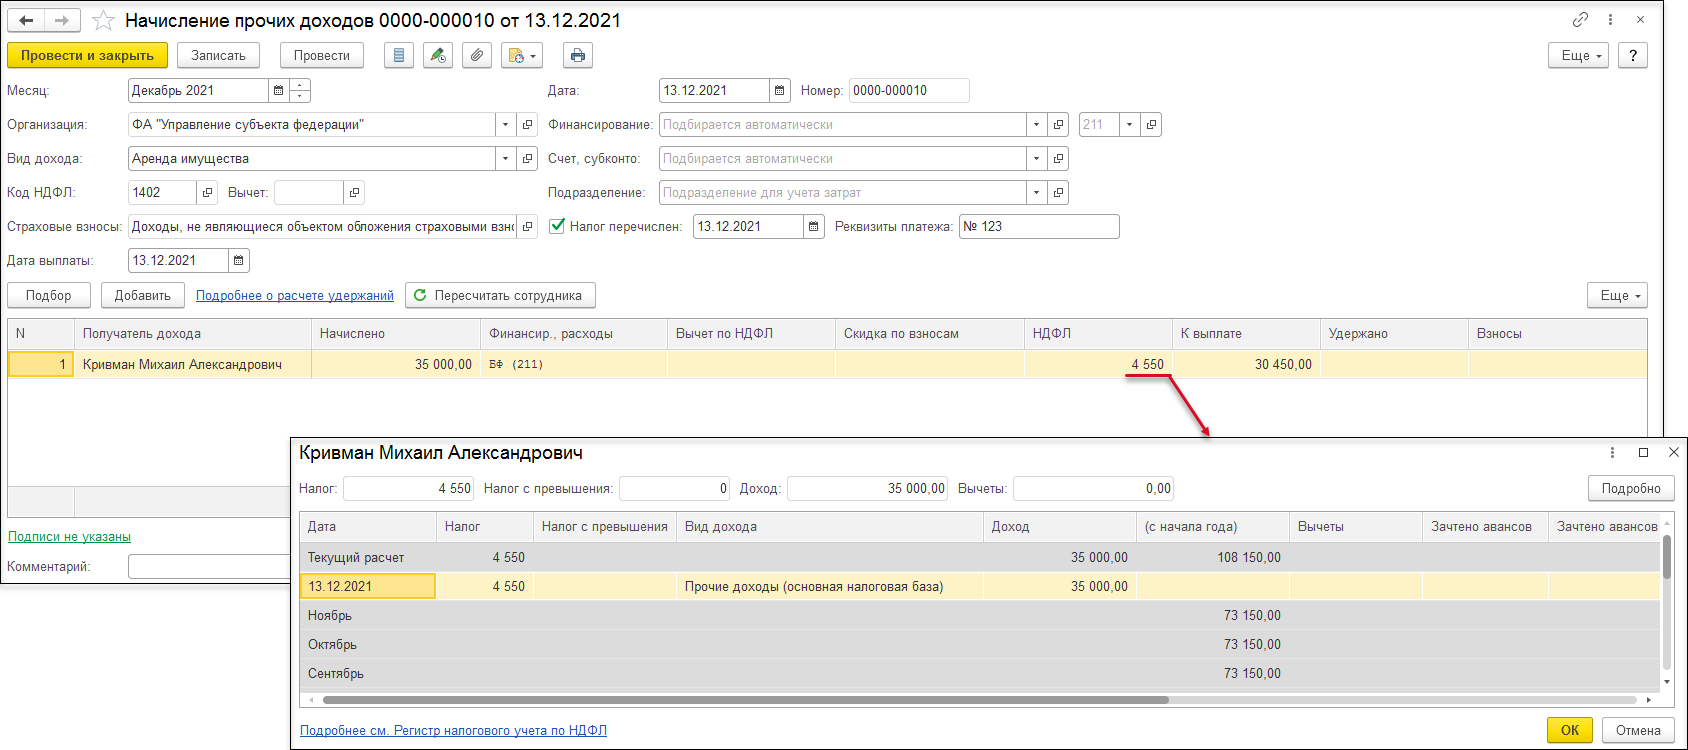The image size is (1688, 750).
Task: Open Вид дохода record with open icon
Action: tap(528, 159)
